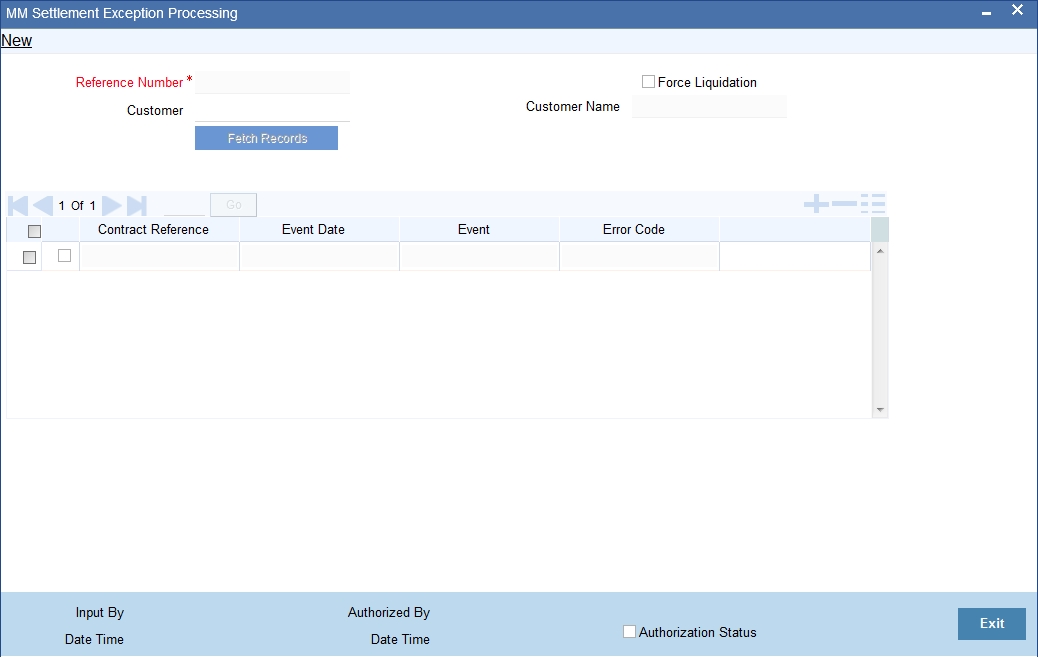Select the first row Event cell
The width and height of the screenshot is (1038, 658).
point(479,256)
